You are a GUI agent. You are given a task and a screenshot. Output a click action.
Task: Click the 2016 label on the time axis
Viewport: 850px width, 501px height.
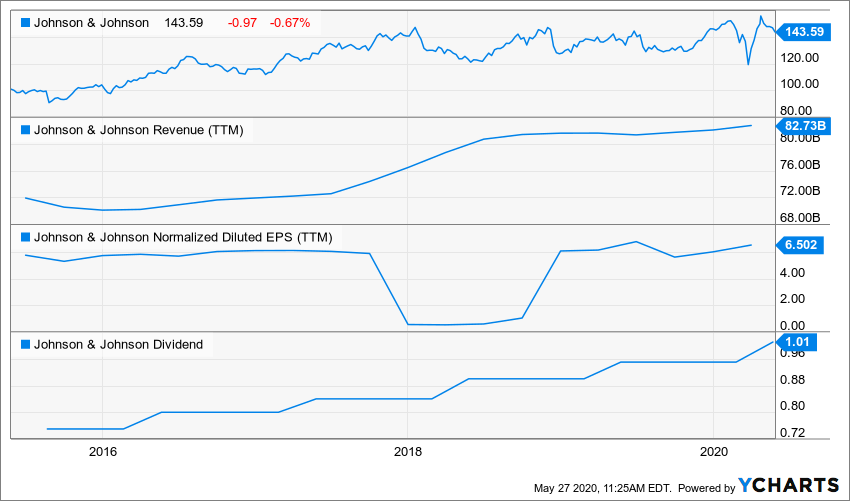pos(103,451)
